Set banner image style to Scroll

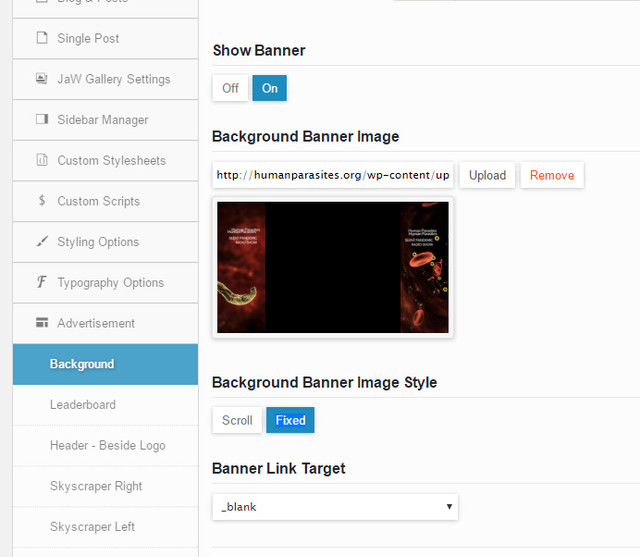coord(237,420)
